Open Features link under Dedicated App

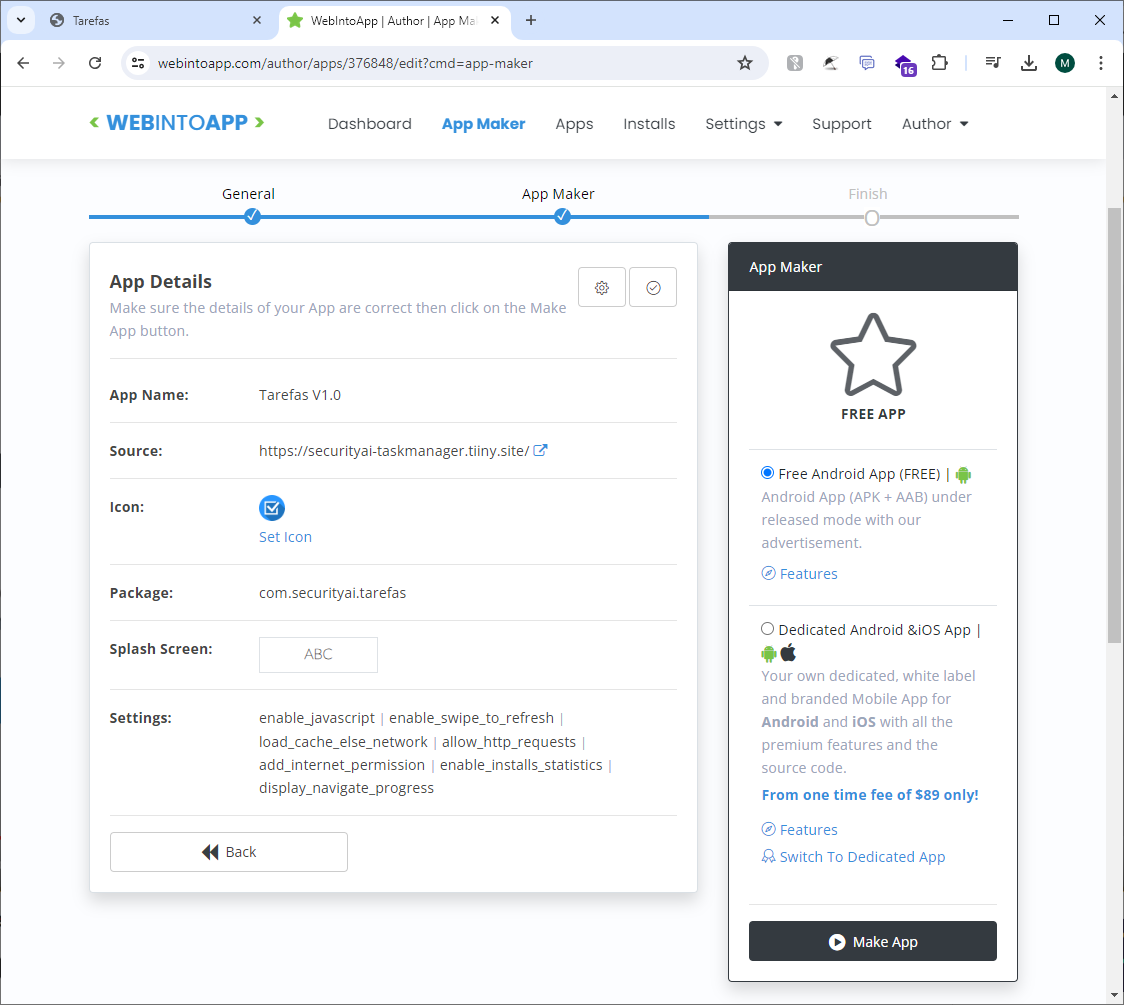799,829
